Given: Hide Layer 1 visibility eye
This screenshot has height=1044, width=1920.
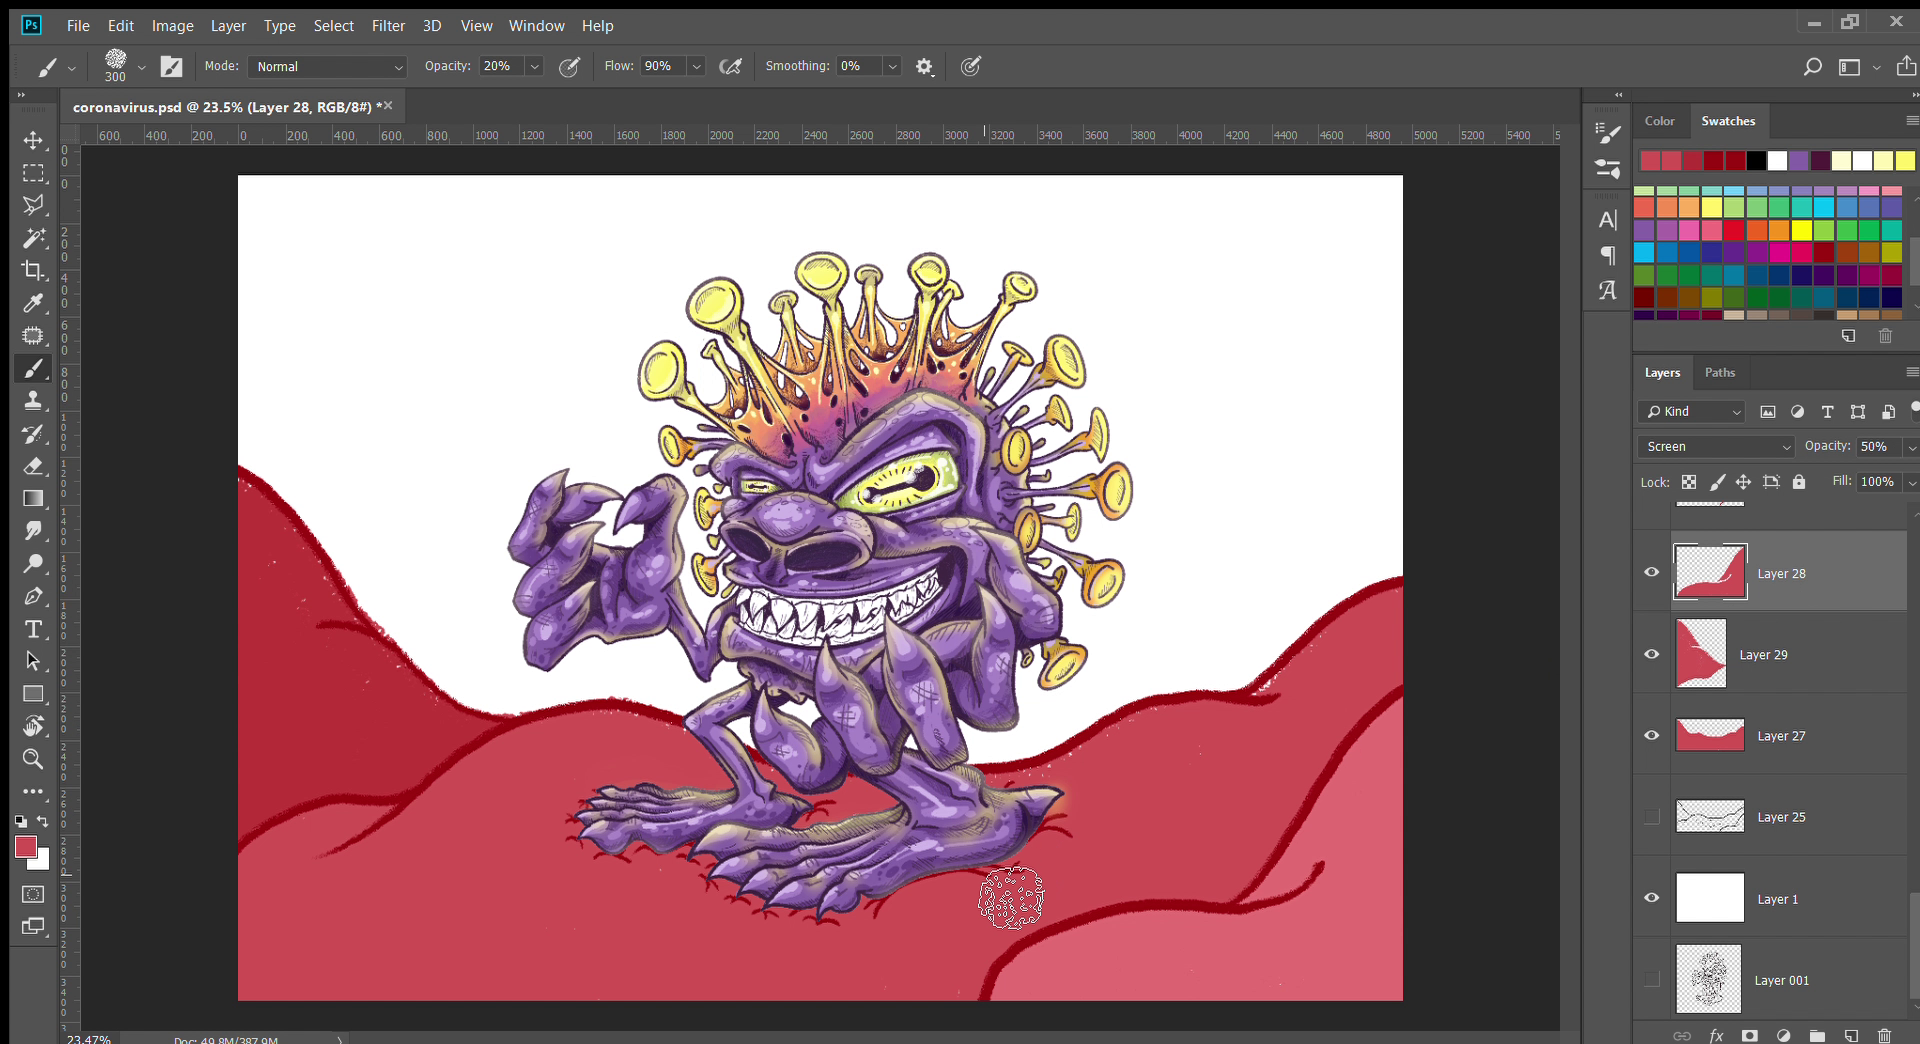Looking at the screenshot, I should click(x=1651, y=898).
